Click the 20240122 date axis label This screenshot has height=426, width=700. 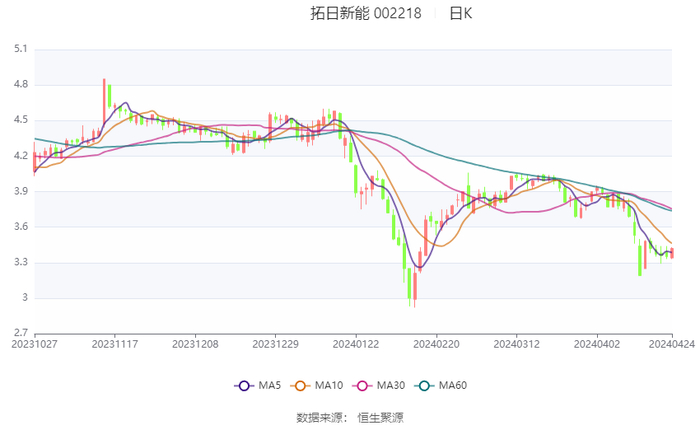(356, 343)
